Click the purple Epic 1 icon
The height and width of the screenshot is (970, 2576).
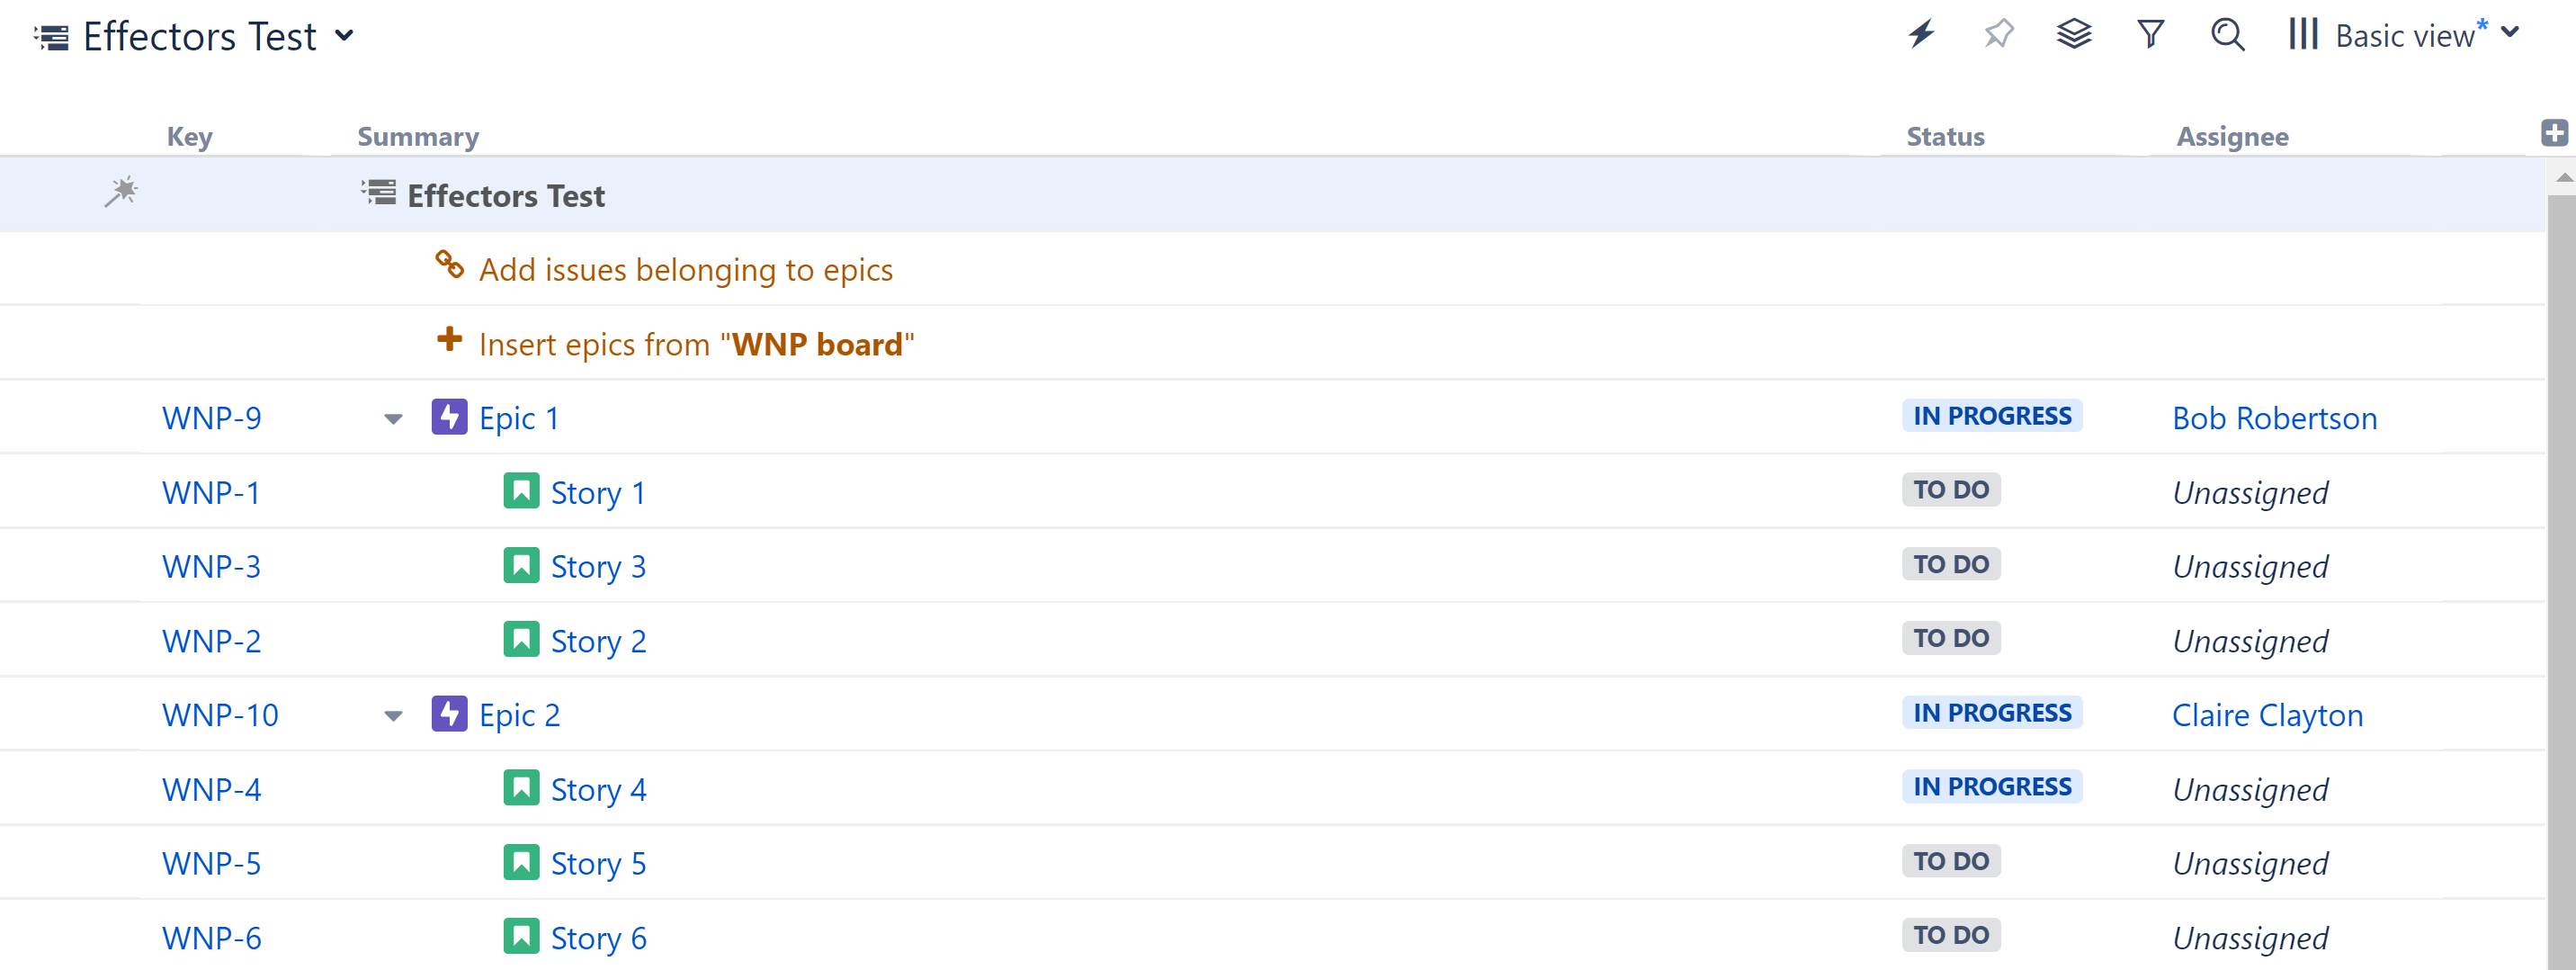pos(449,417)
